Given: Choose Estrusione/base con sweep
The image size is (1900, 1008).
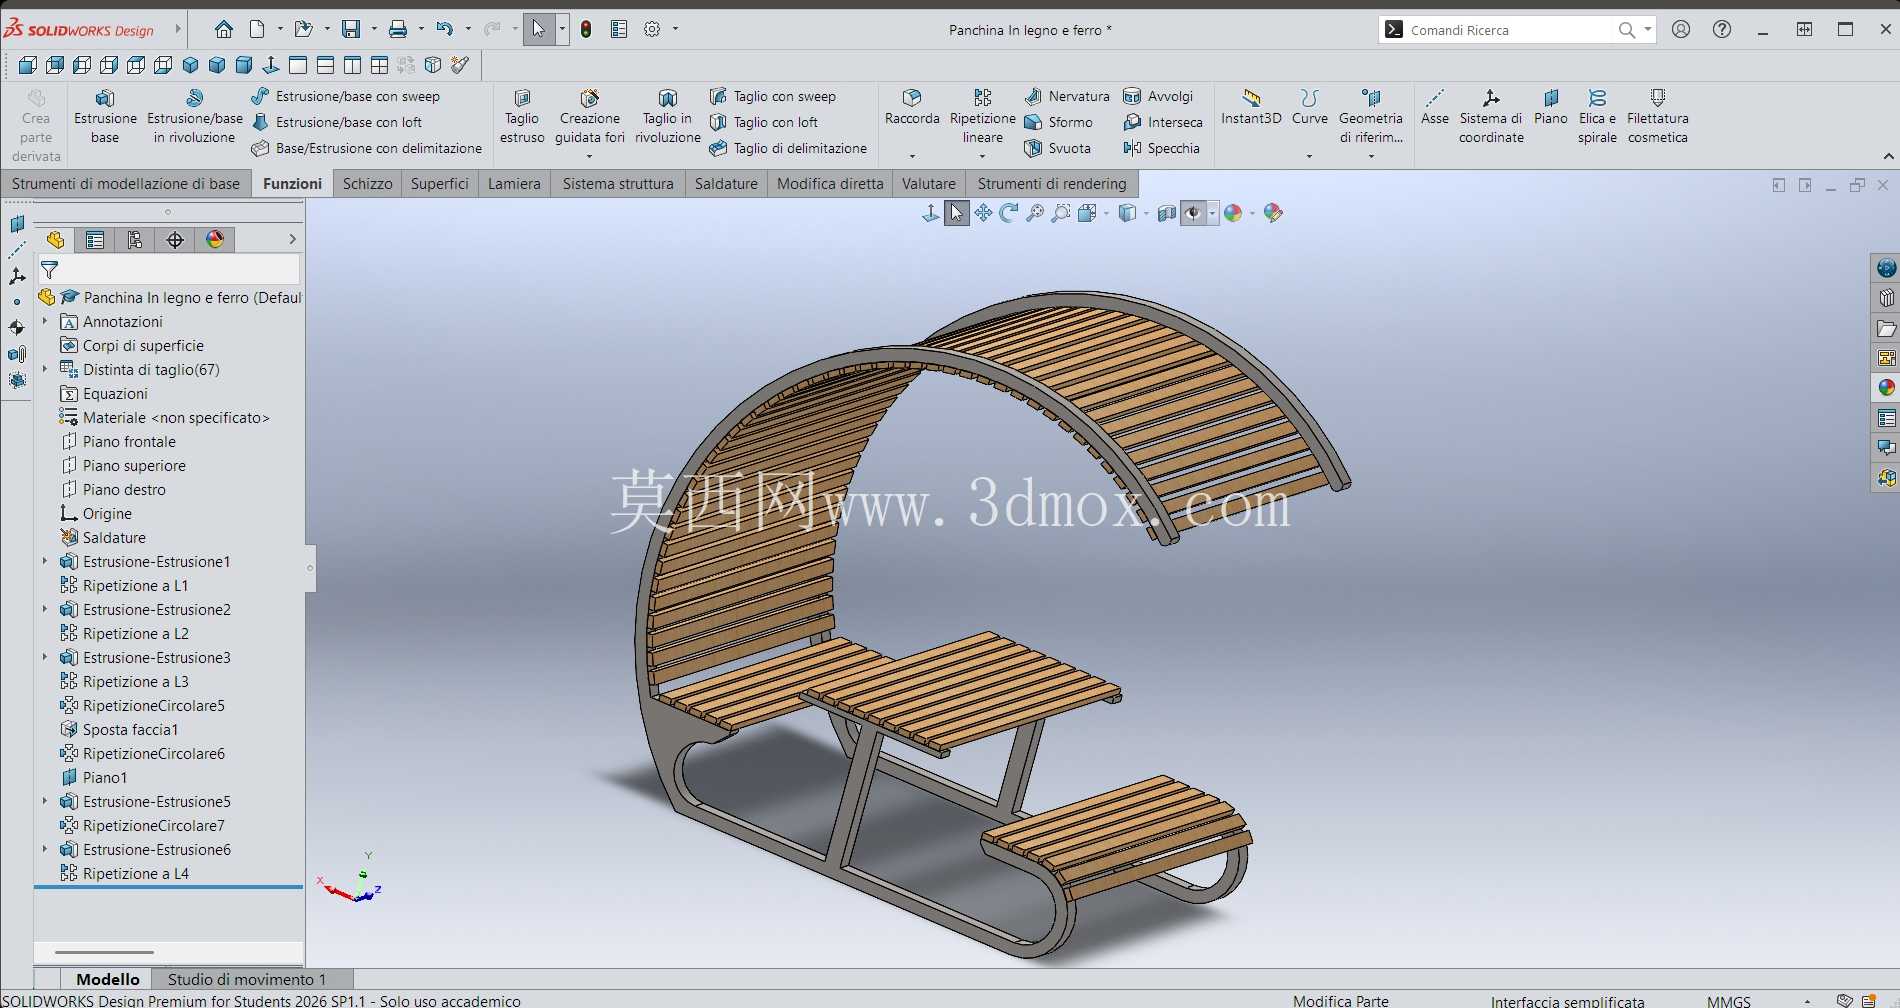Looking at the screenshot, I should point(346,96).
